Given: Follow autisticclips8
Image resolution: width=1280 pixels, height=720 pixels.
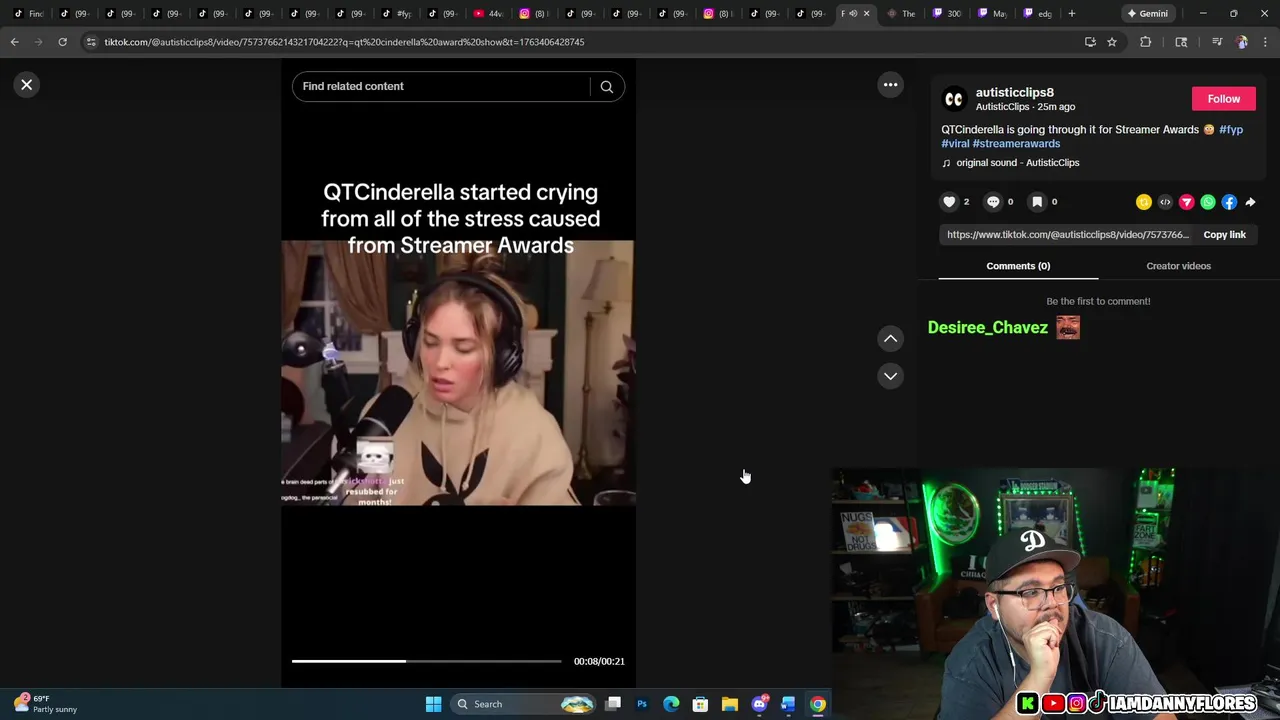Looking at the screenshot, I should click(x=1223, y=99).
